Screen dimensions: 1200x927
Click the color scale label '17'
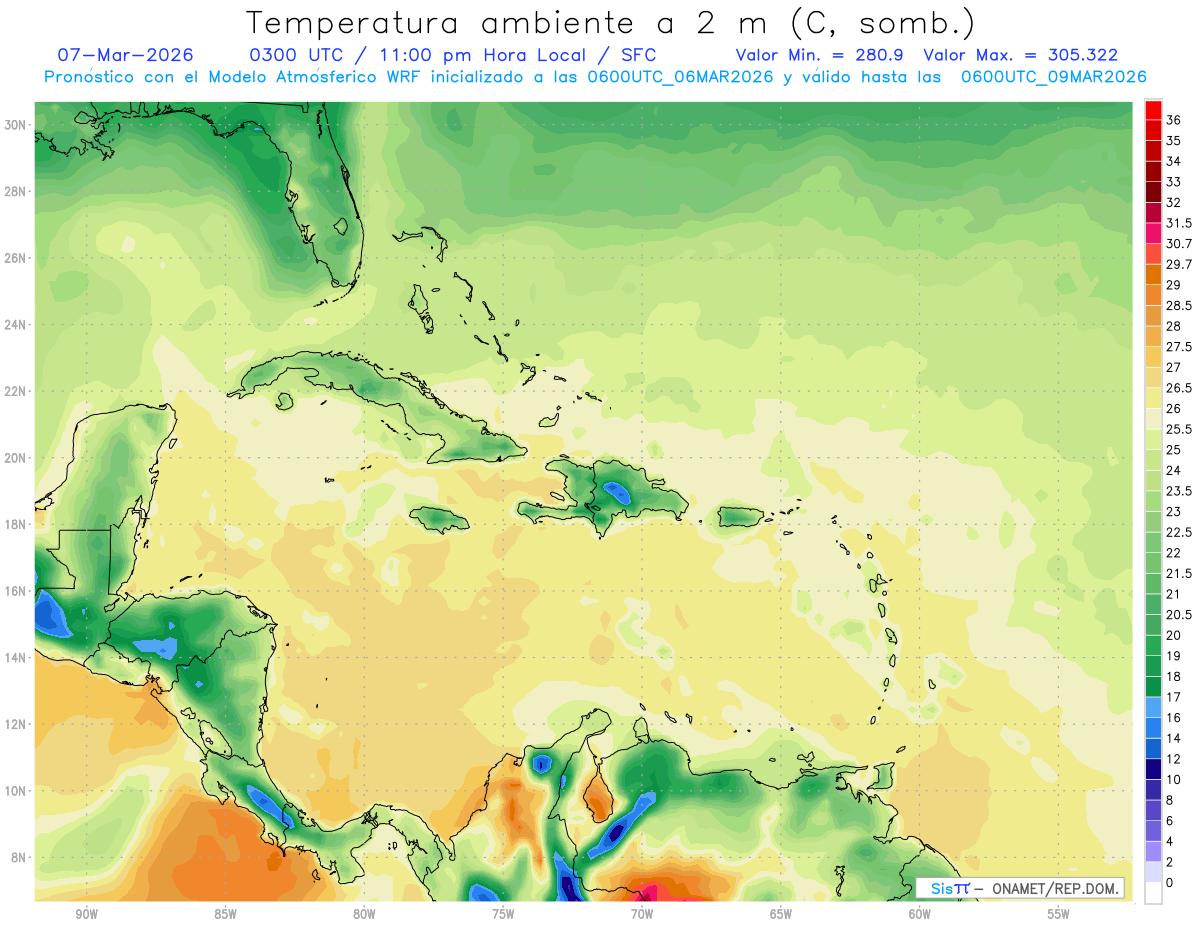(1174, 697)
